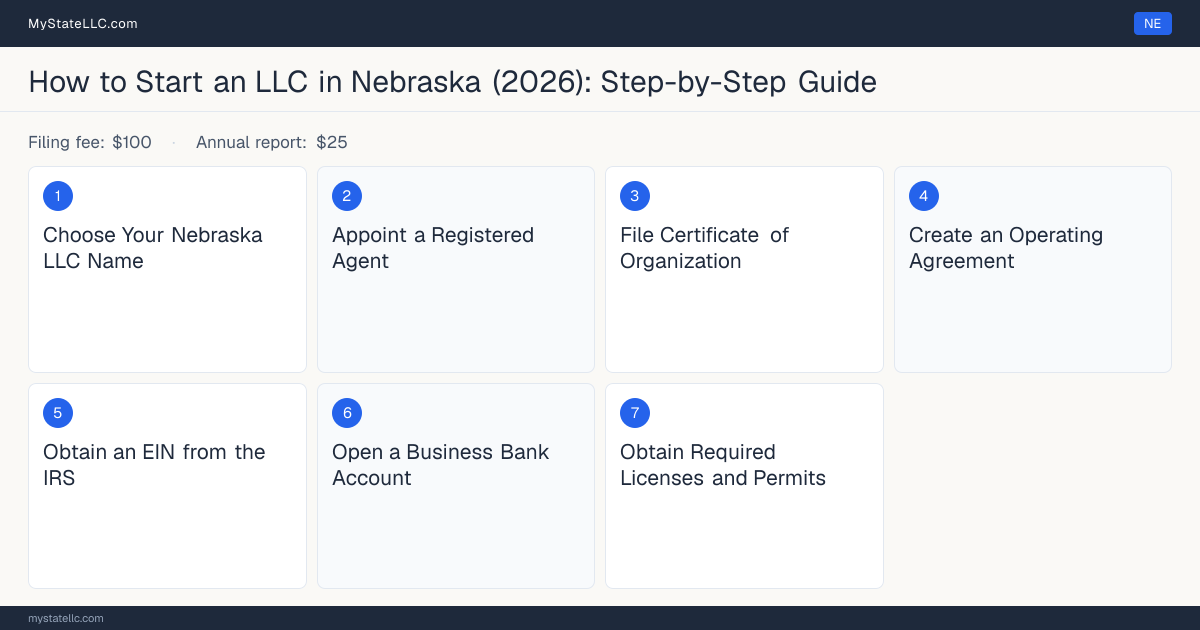
Task: Select step 6 number circle
Action: pyautogui.click(x=347, y=413)
